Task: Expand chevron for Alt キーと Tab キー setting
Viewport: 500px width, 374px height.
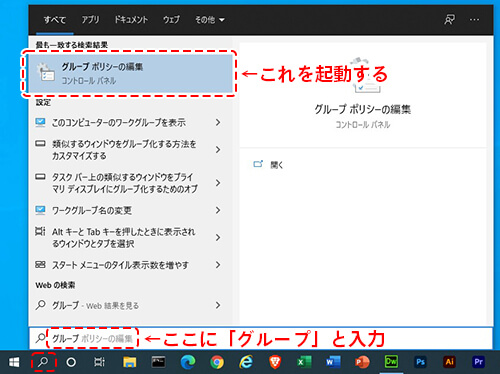Action: (218, 238)
